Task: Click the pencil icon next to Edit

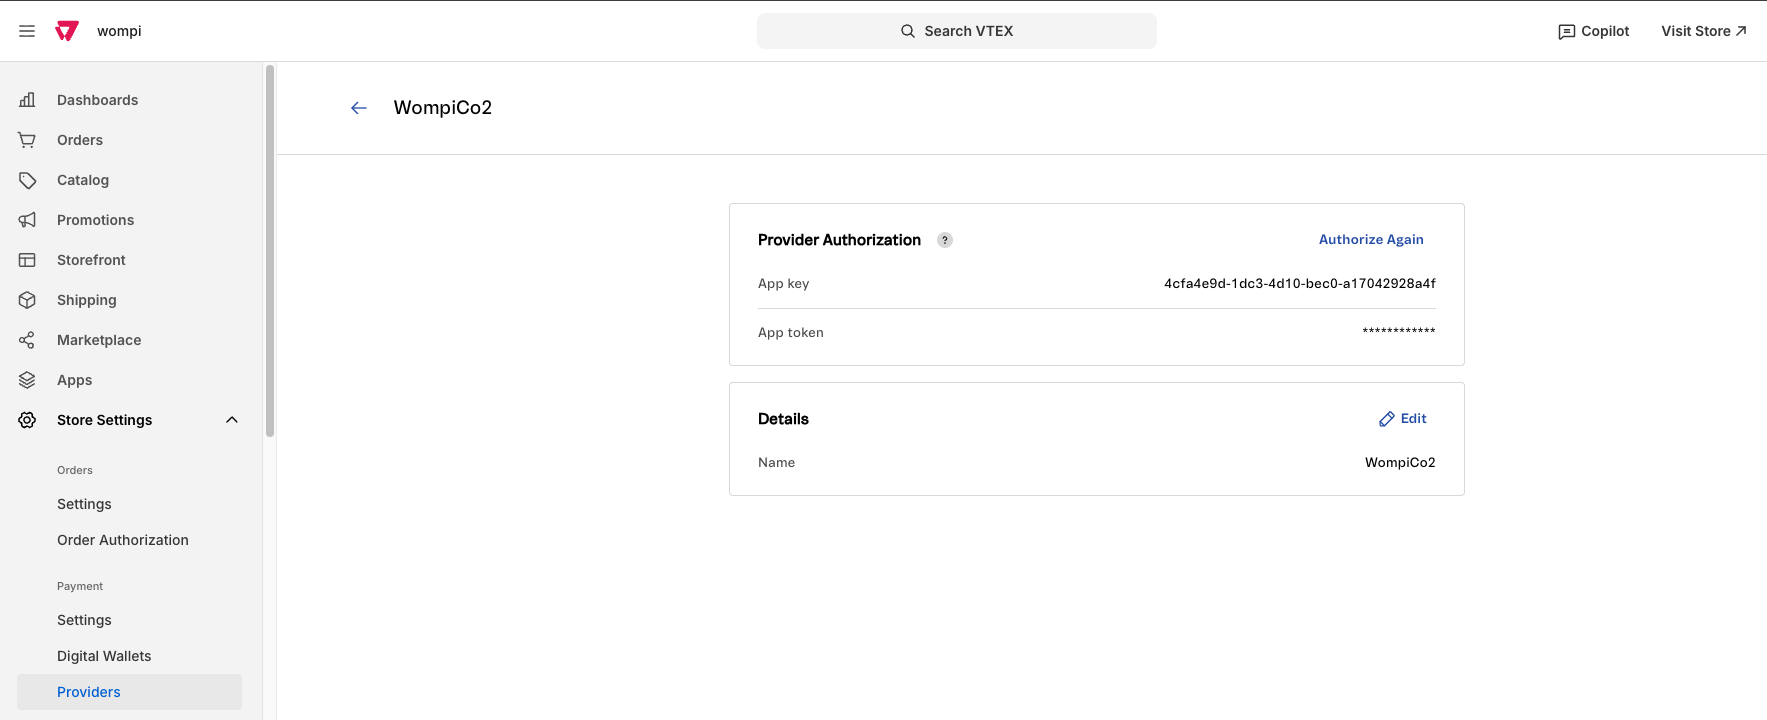Action: point(1387,419)
